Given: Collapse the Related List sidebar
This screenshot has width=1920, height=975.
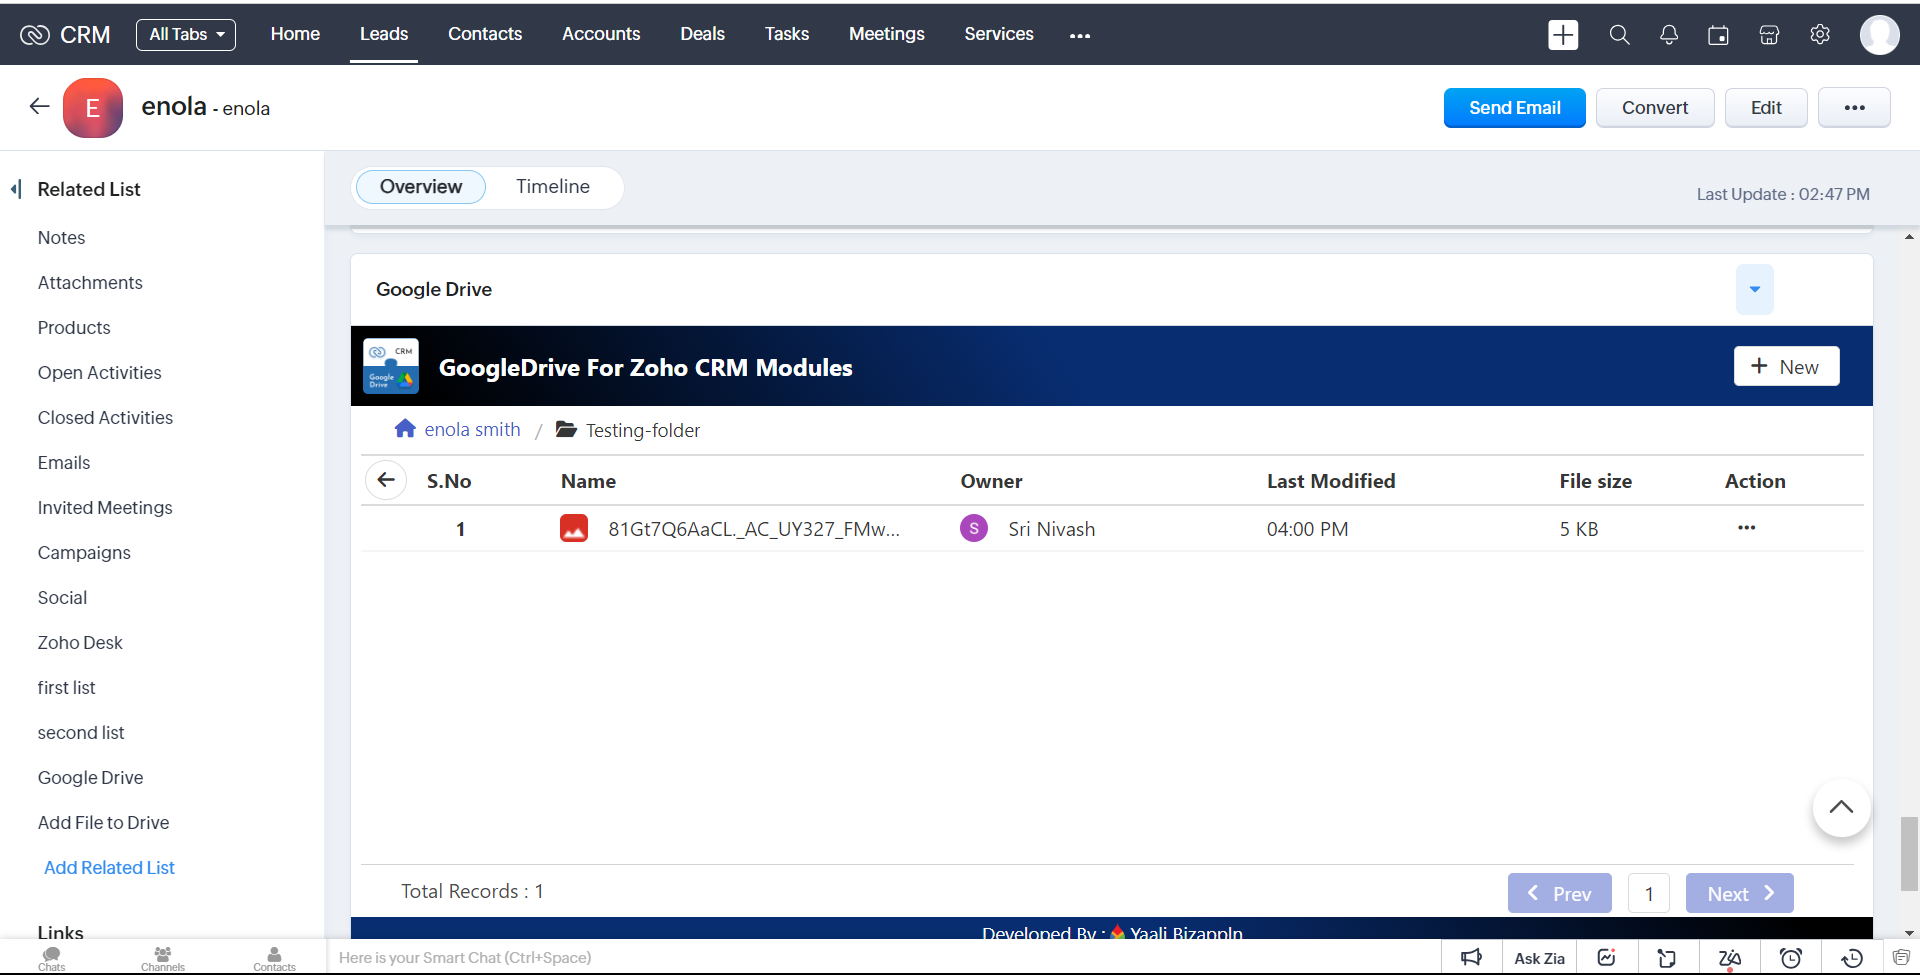Looking at the screenshot, I should click(16, 189).
